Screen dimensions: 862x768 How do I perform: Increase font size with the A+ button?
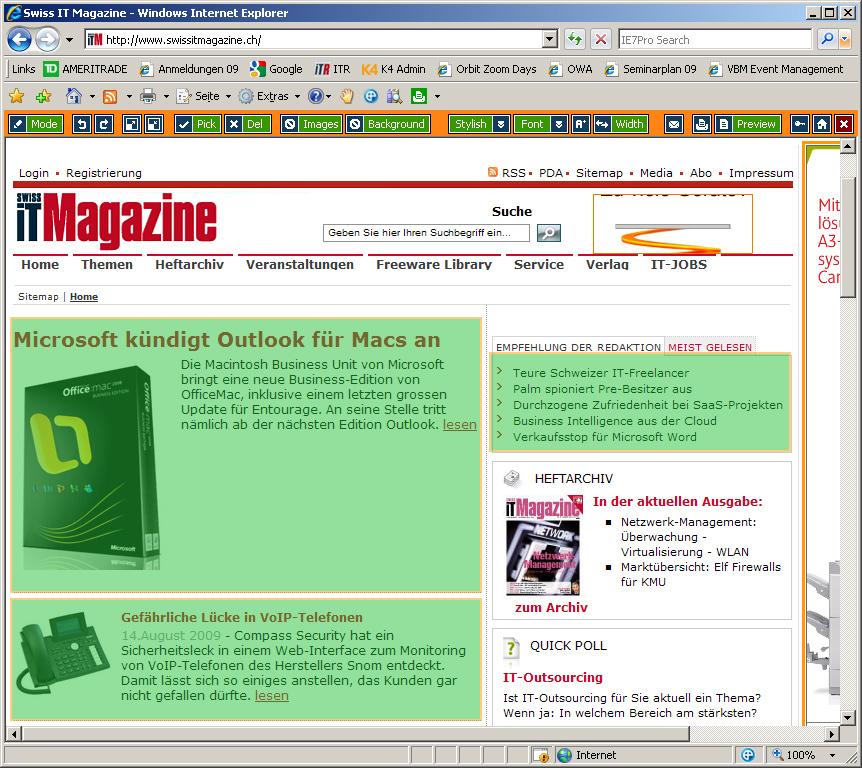point(581,124)
